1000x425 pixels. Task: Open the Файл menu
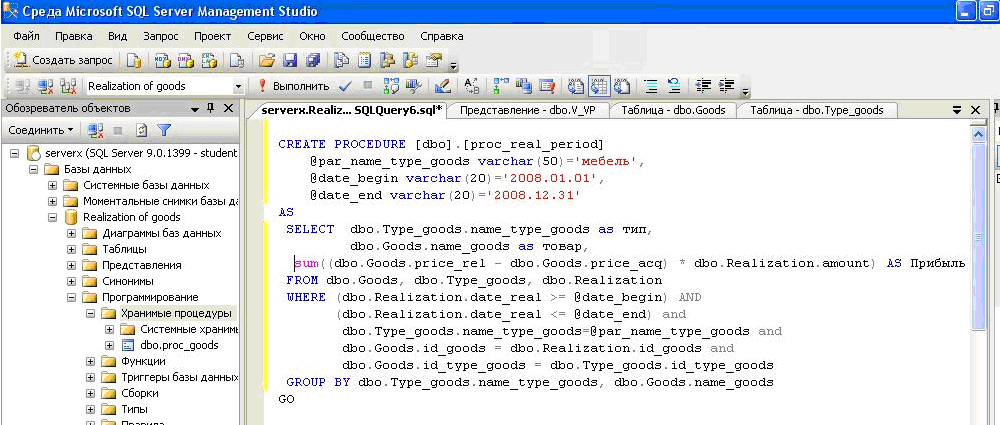coord(27,36)
